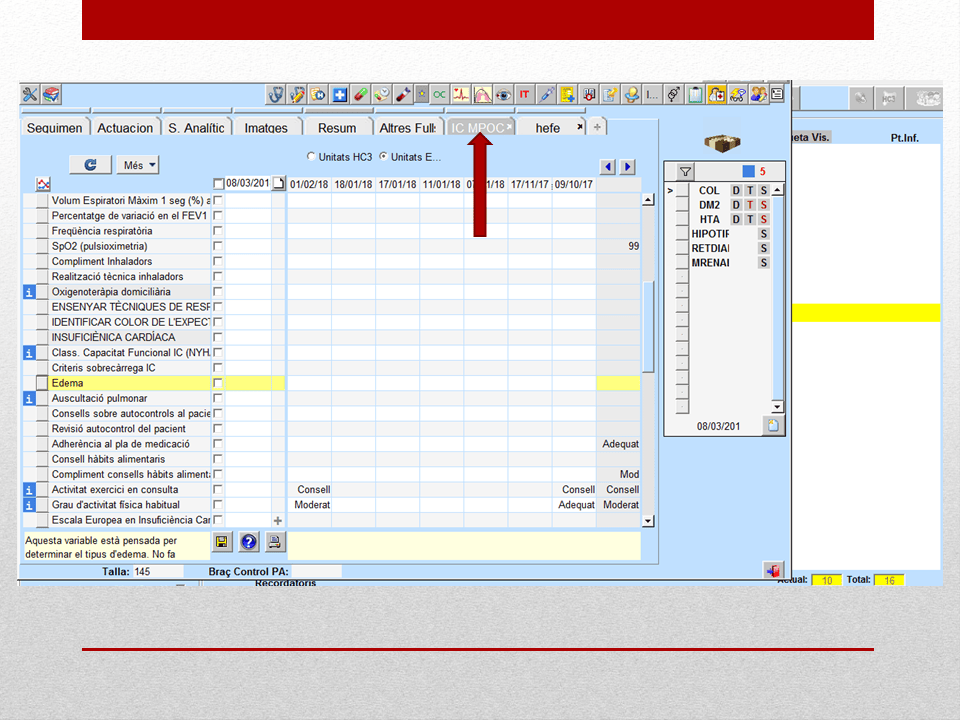Viewport: 960px width, 720px height.
Task: Open the blue question mark help icon
Action: pyautogui.click(x=249, y=541)
